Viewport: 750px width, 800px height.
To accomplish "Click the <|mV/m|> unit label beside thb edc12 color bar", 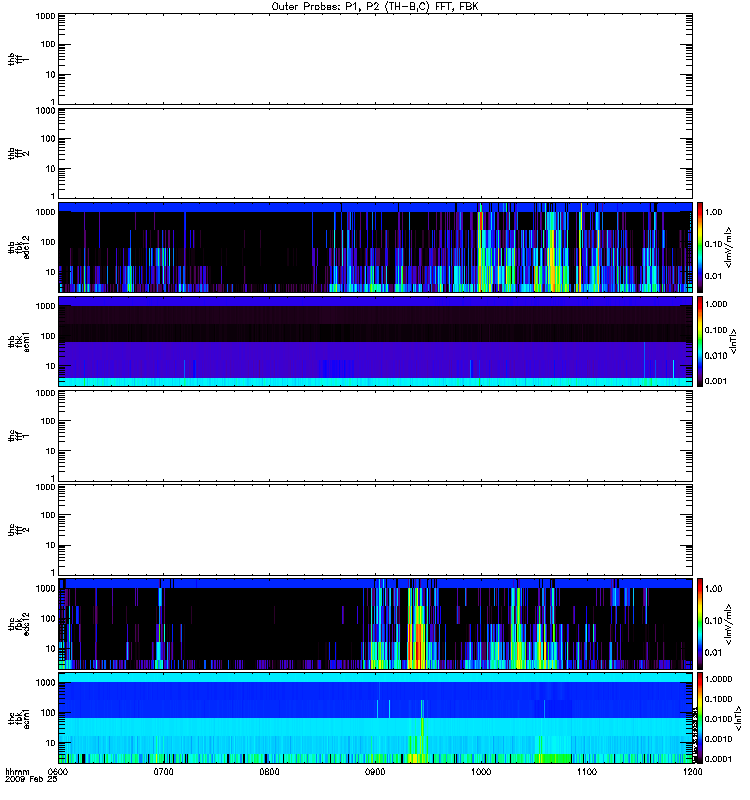I will tap(729, 247).
